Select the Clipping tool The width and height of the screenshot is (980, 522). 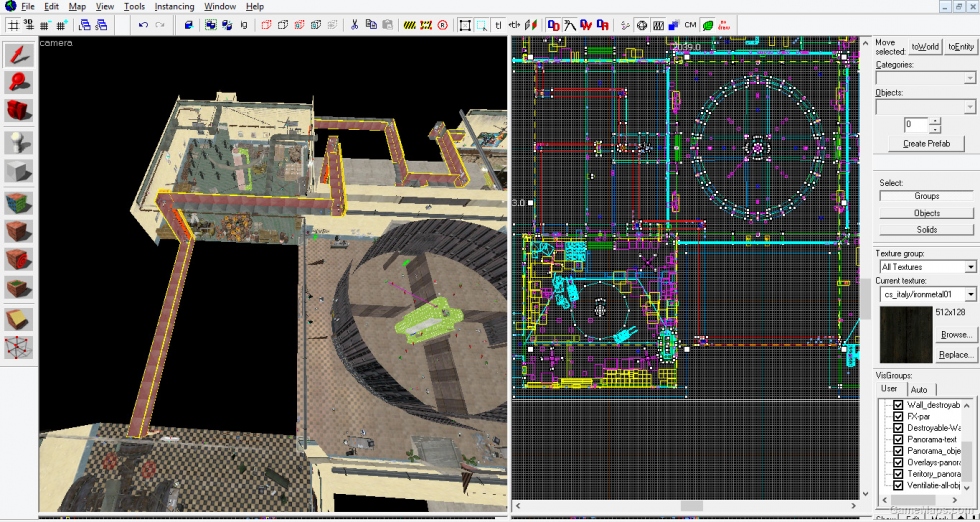[19, 319]
